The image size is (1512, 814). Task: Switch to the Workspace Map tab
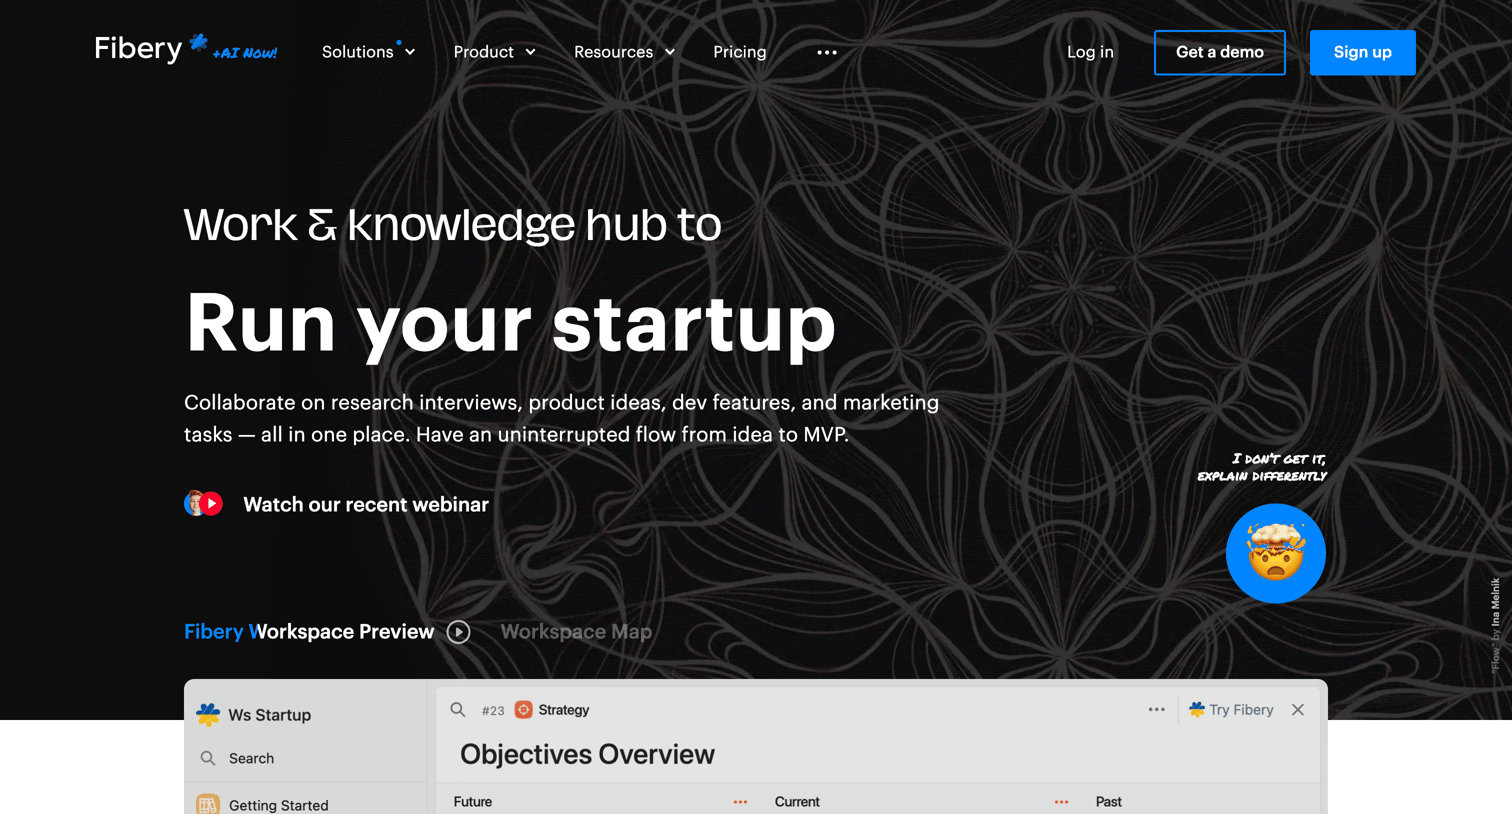[576, 631]
